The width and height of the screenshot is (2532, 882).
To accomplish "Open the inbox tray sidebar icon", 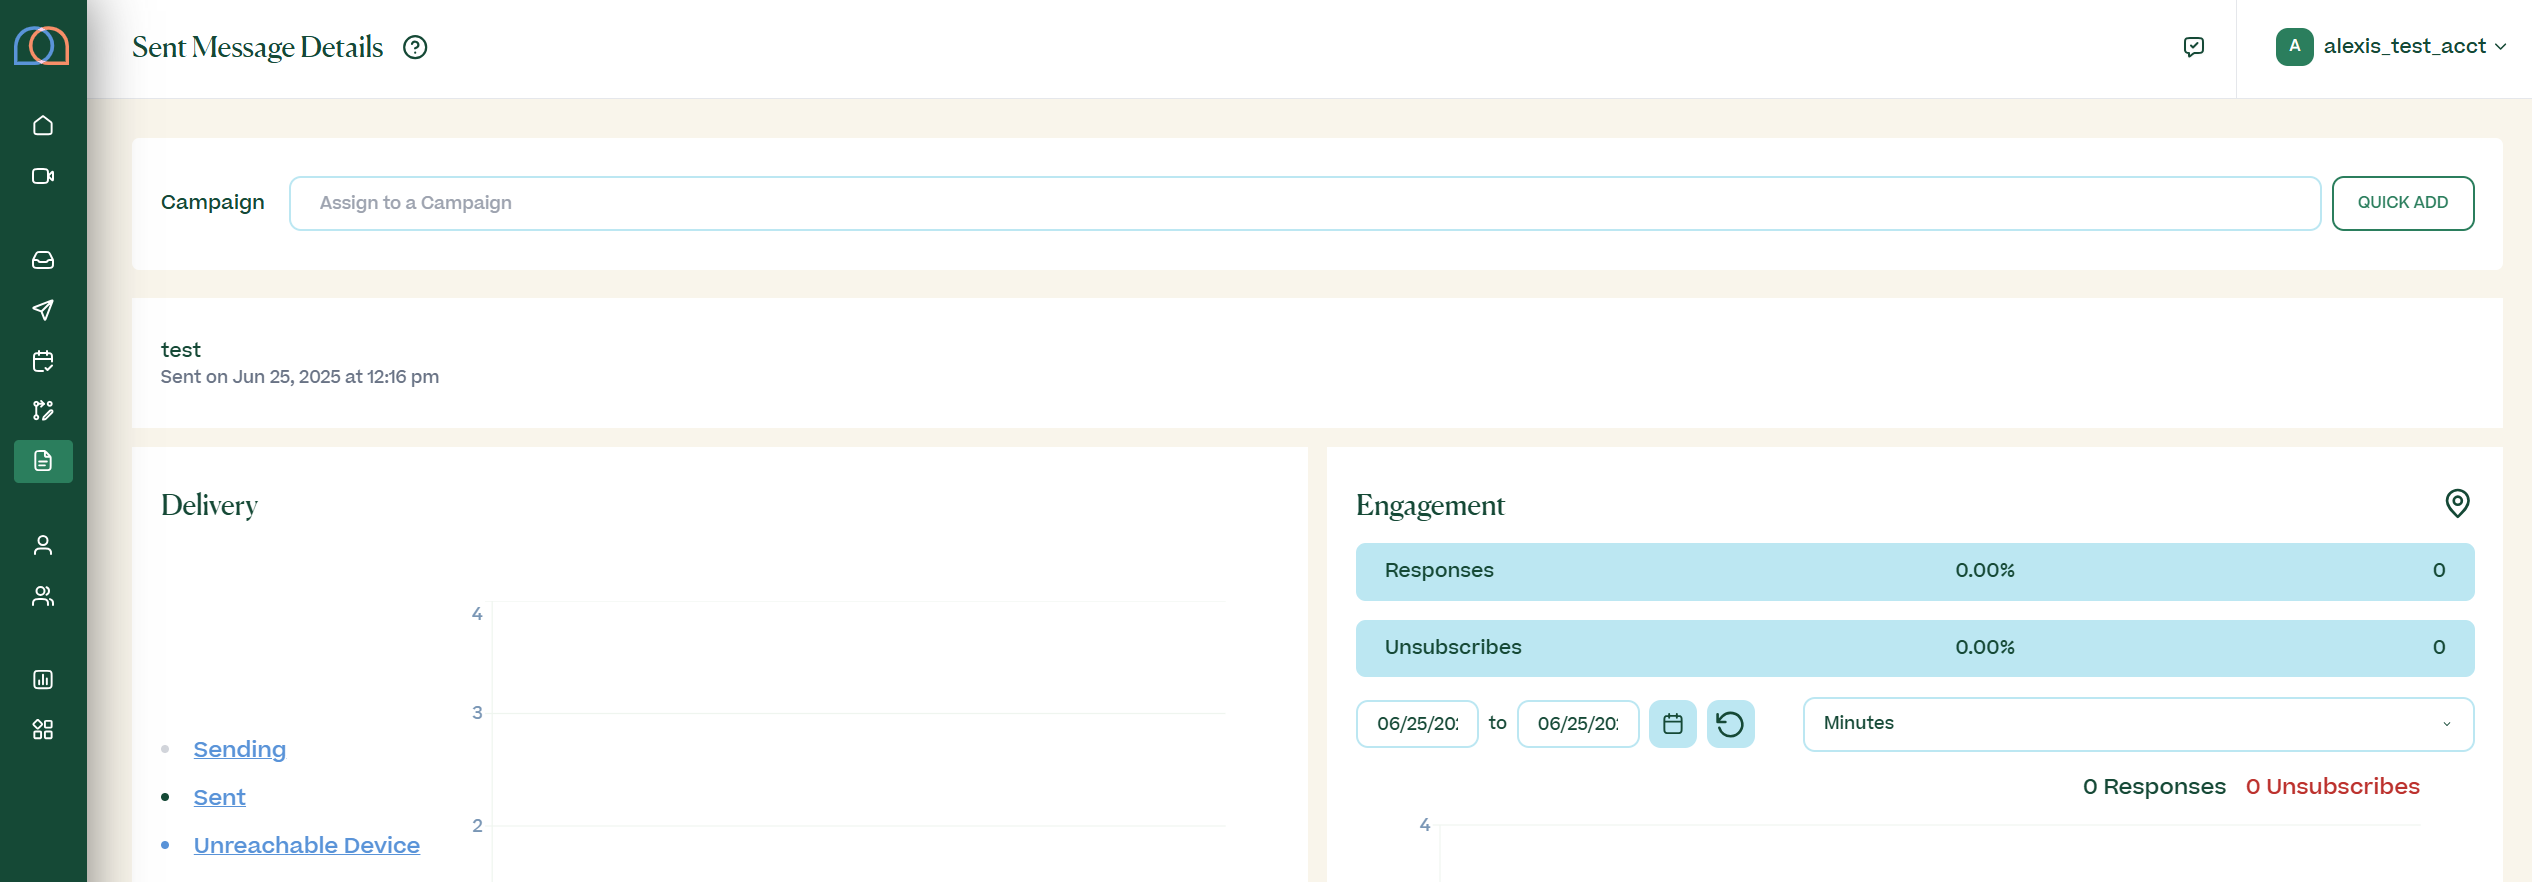I will (43, 260).
